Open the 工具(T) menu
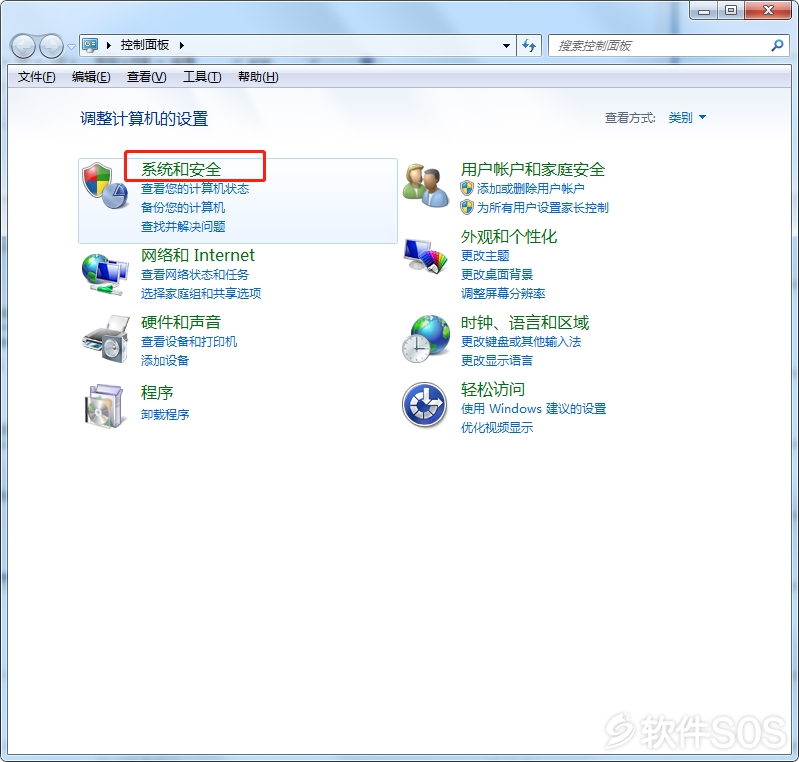The image size is (799, 762). 202,77
